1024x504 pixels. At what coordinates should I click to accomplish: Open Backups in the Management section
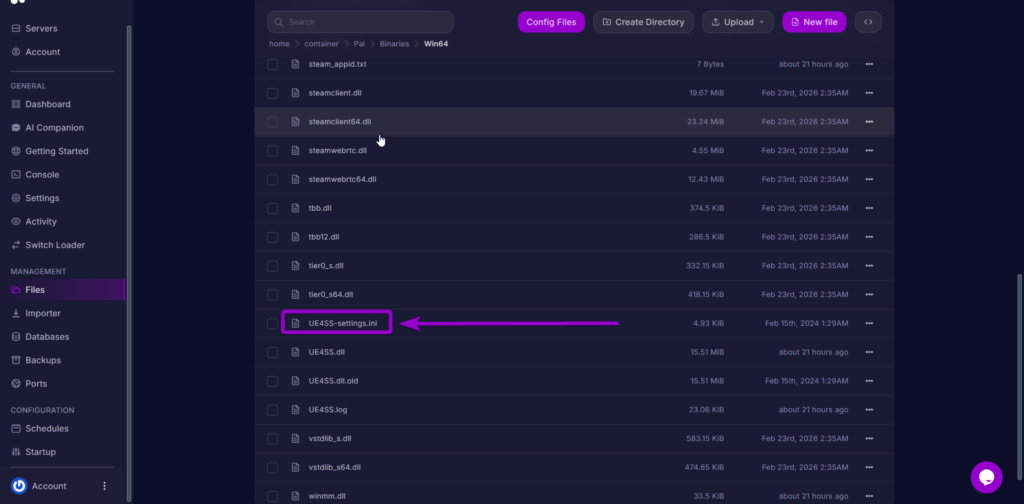[42, 360]
